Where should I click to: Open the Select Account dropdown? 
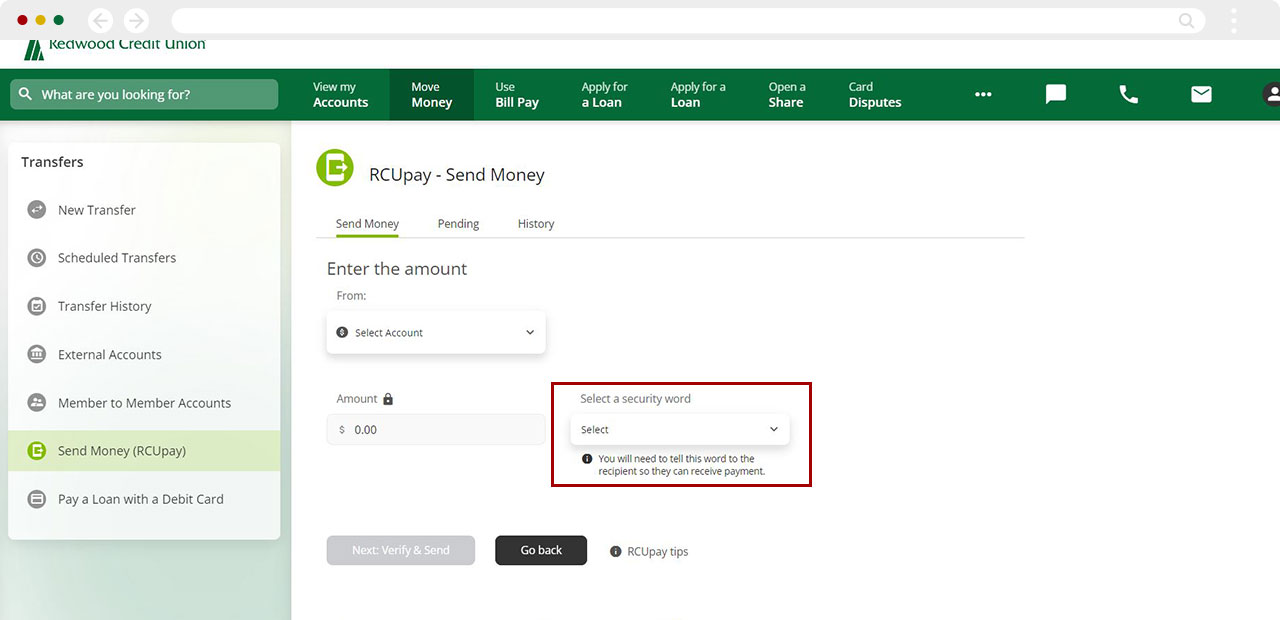pyautogui.click(x=436, y=332)
